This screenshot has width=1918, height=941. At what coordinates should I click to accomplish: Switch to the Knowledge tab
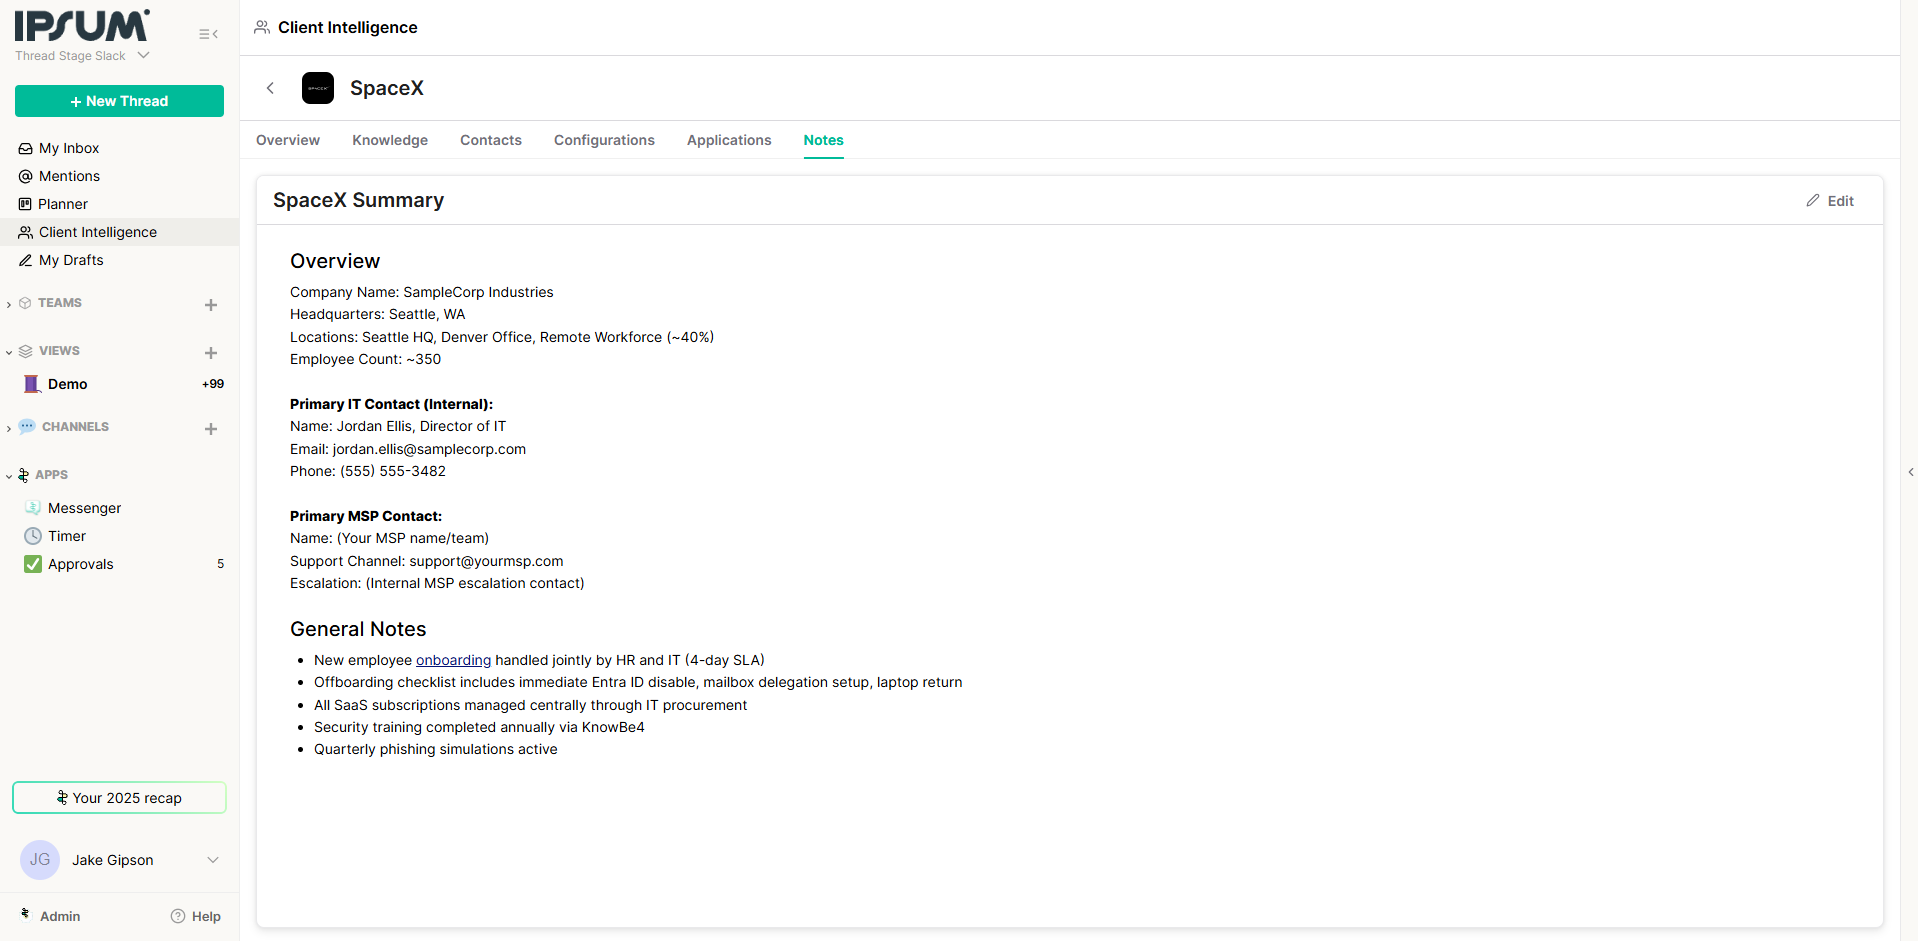(x=390, y=140)
